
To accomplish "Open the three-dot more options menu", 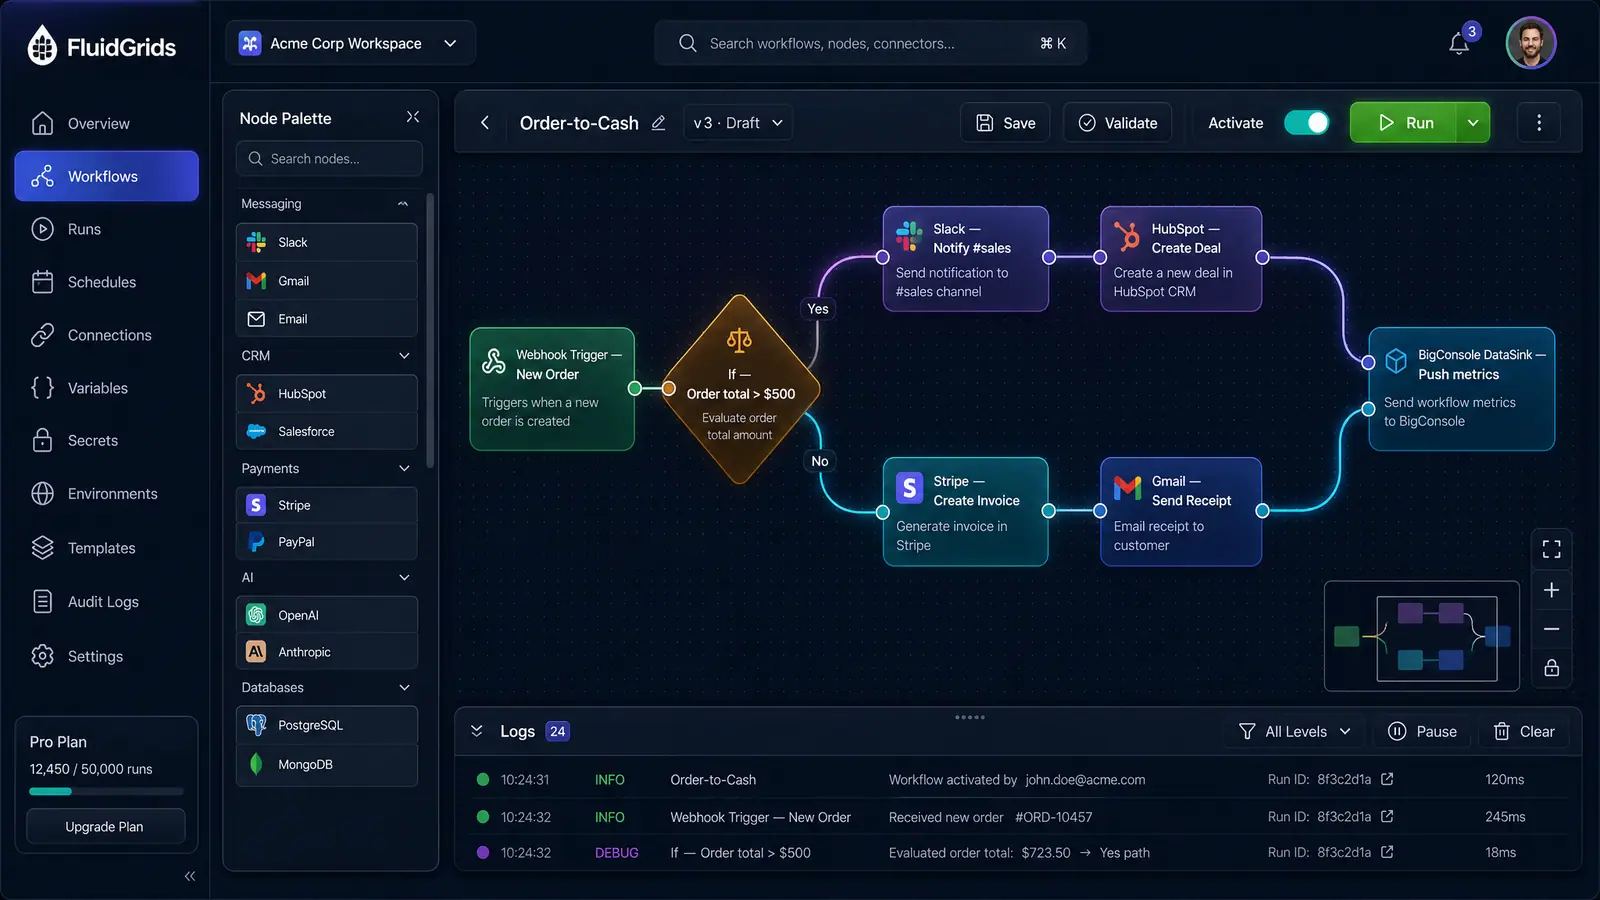I will (x=1539, y=123).
